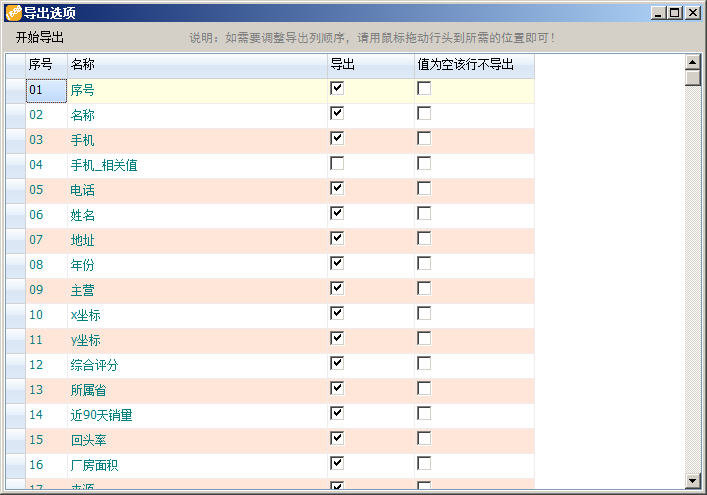Viewport: 707px width, 495px height.
Task: Click the 值为空该行不导出 column header
Action: coord(473,65)
